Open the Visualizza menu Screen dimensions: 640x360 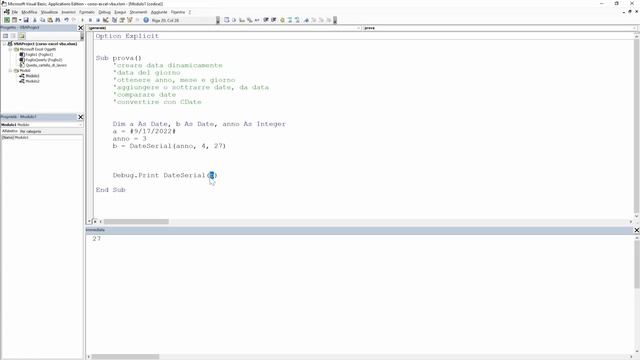pos(49,12)
